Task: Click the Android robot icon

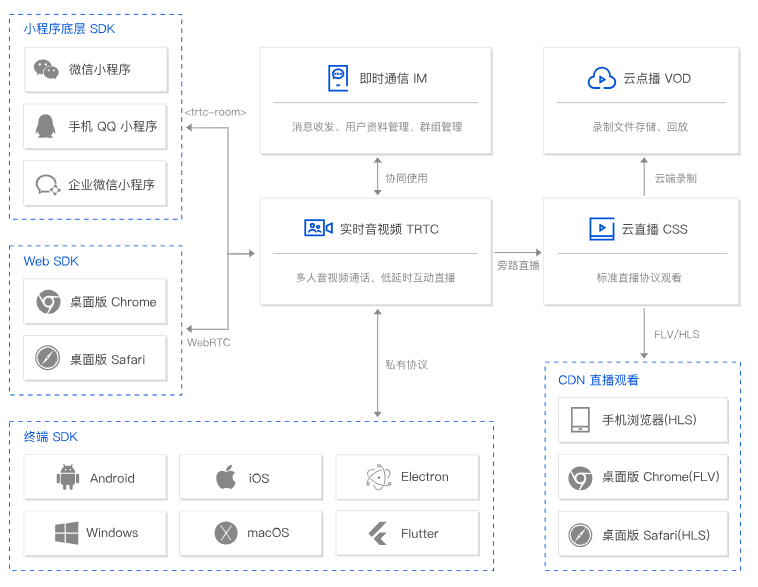Action: [68, 477]
